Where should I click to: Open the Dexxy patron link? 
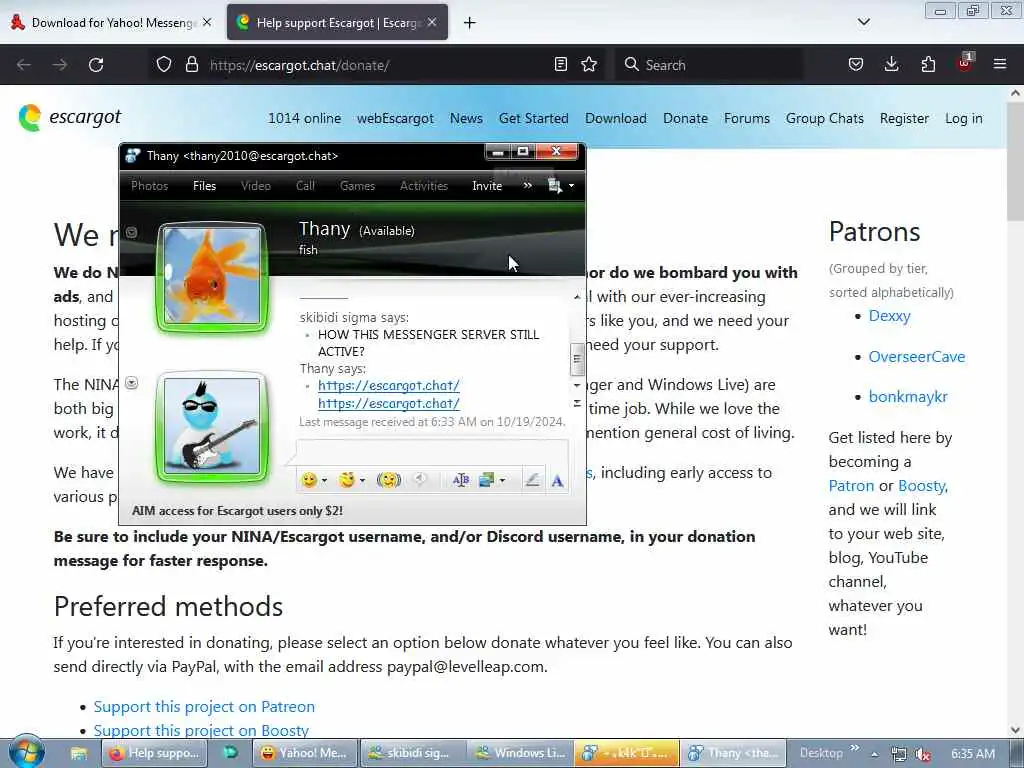click(x=889, y=316)
